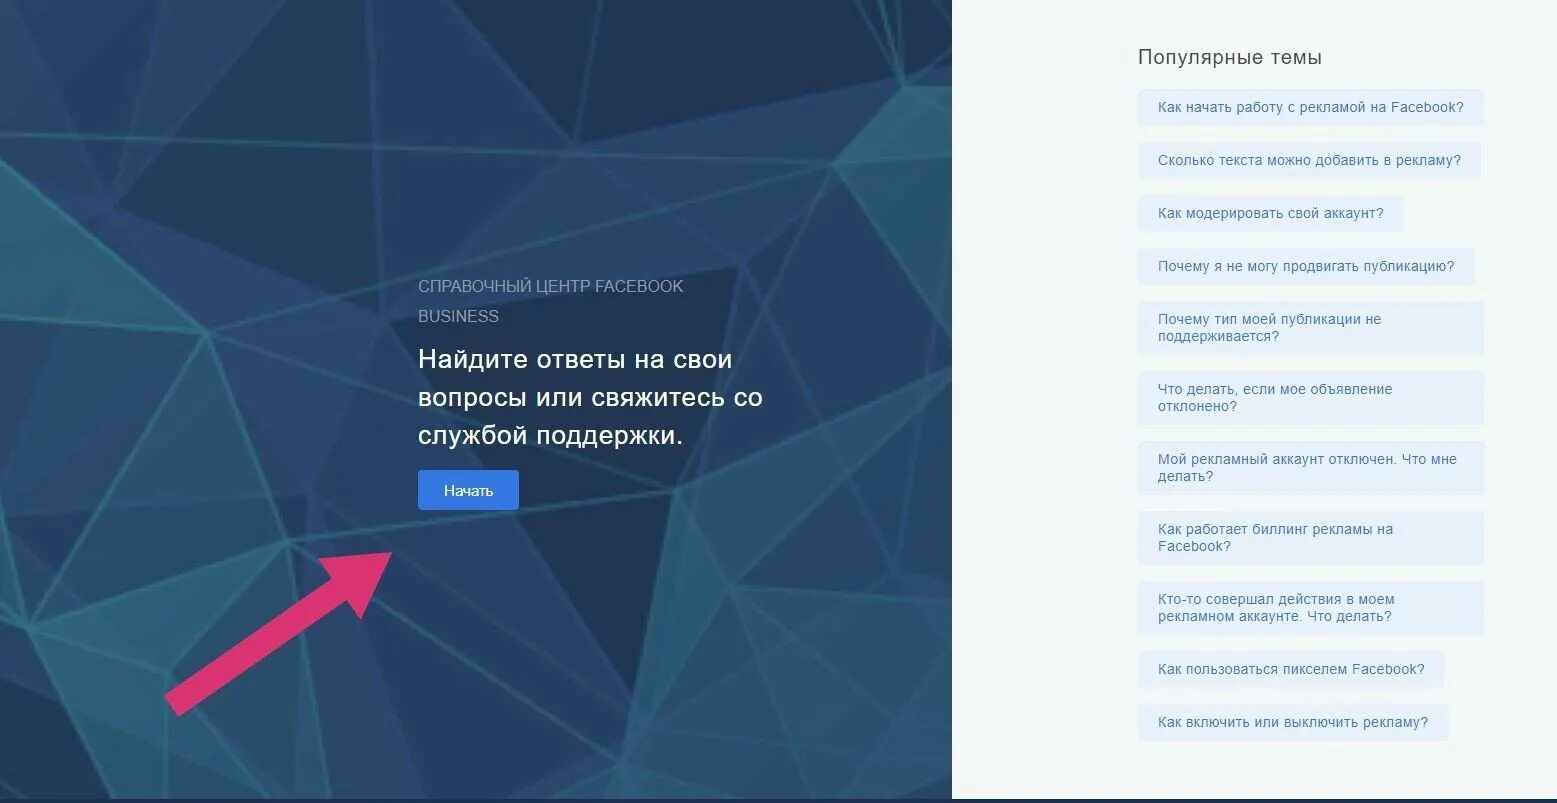
Task: Click the blue Начать button
Action: pos(468,490)
